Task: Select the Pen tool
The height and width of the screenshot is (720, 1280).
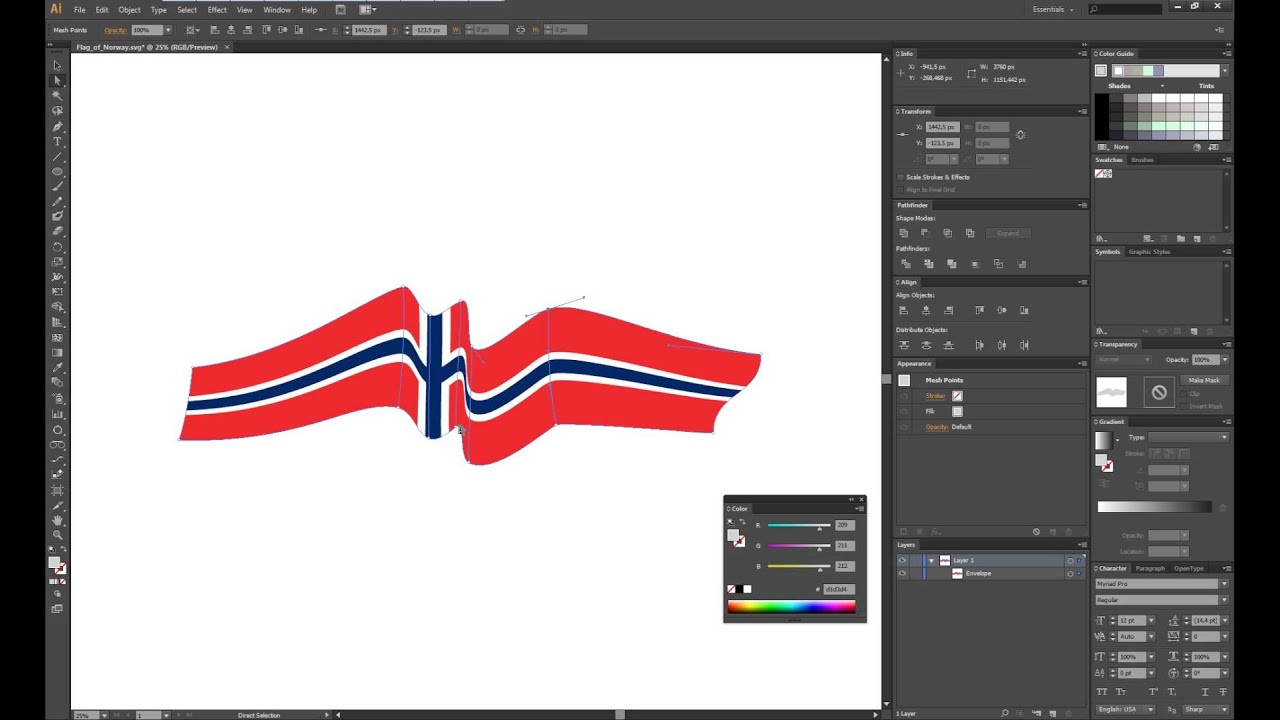Action: [57, 126]
